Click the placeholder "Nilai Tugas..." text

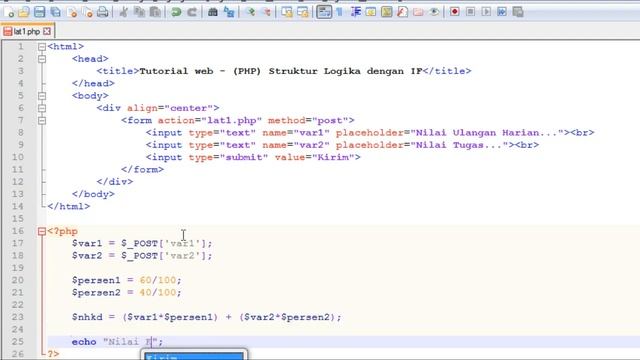pos(462,145)
